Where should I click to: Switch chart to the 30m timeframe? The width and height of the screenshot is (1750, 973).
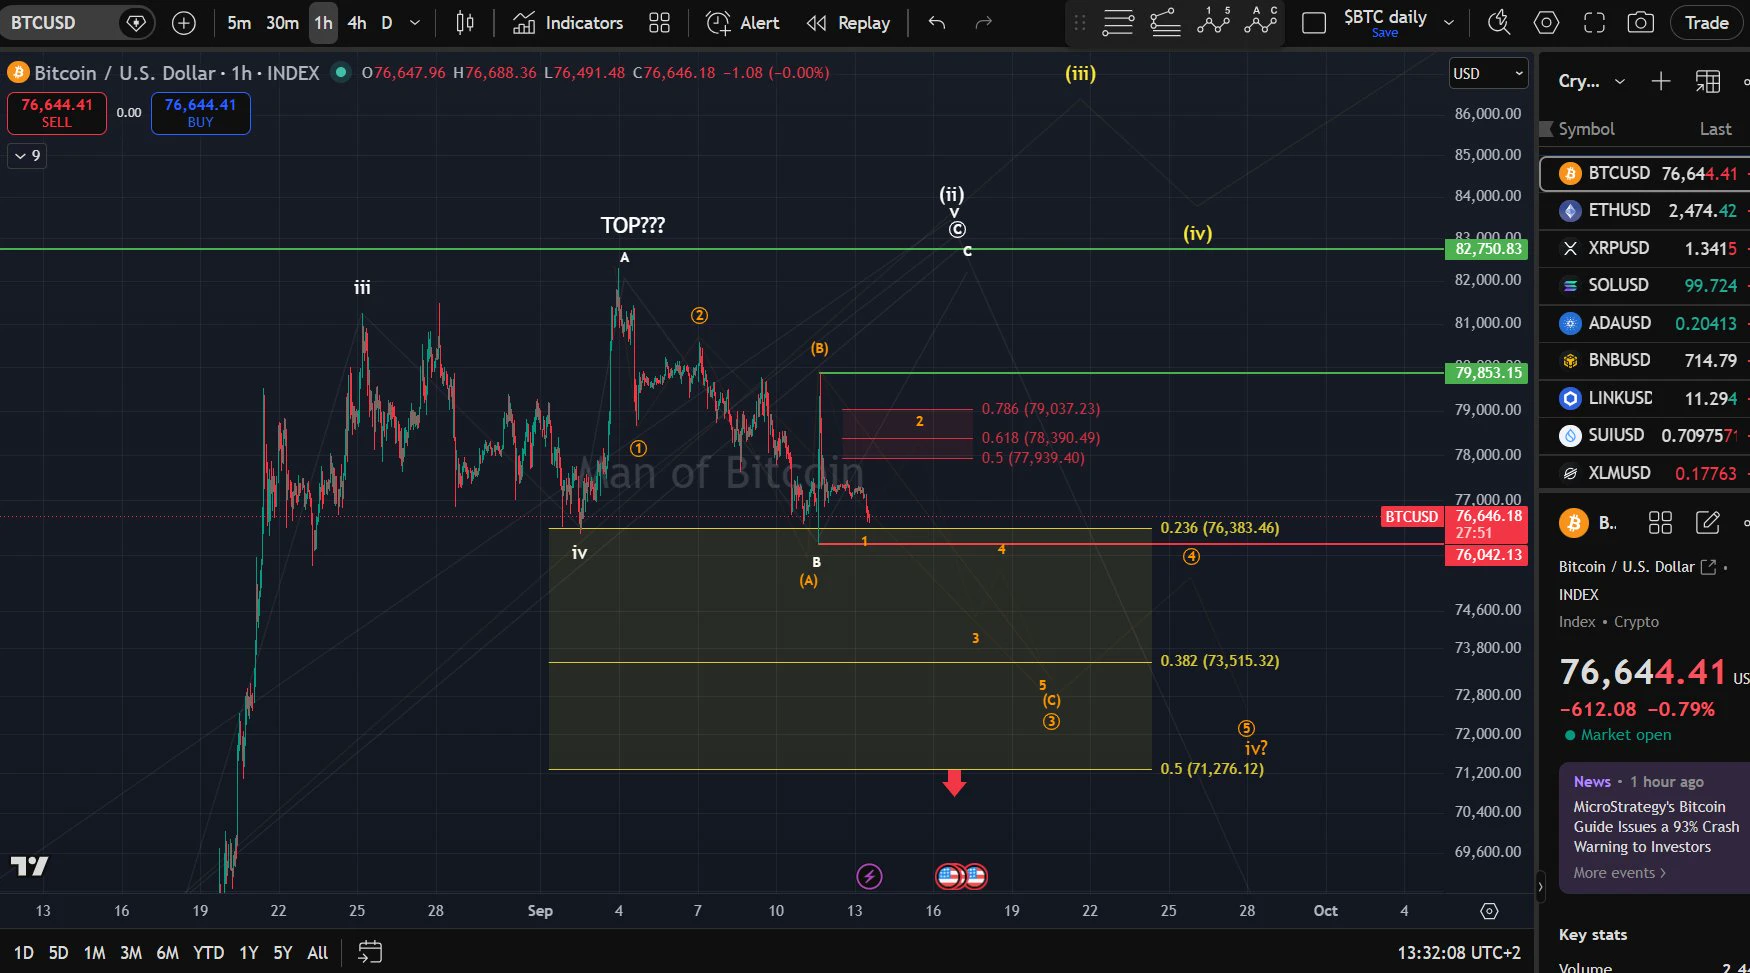pyautogui.click(x=282, y=23)
